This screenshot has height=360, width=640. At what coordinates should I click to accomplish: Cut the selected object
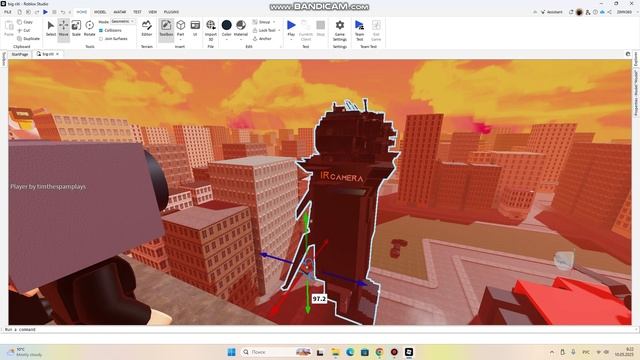24,31
